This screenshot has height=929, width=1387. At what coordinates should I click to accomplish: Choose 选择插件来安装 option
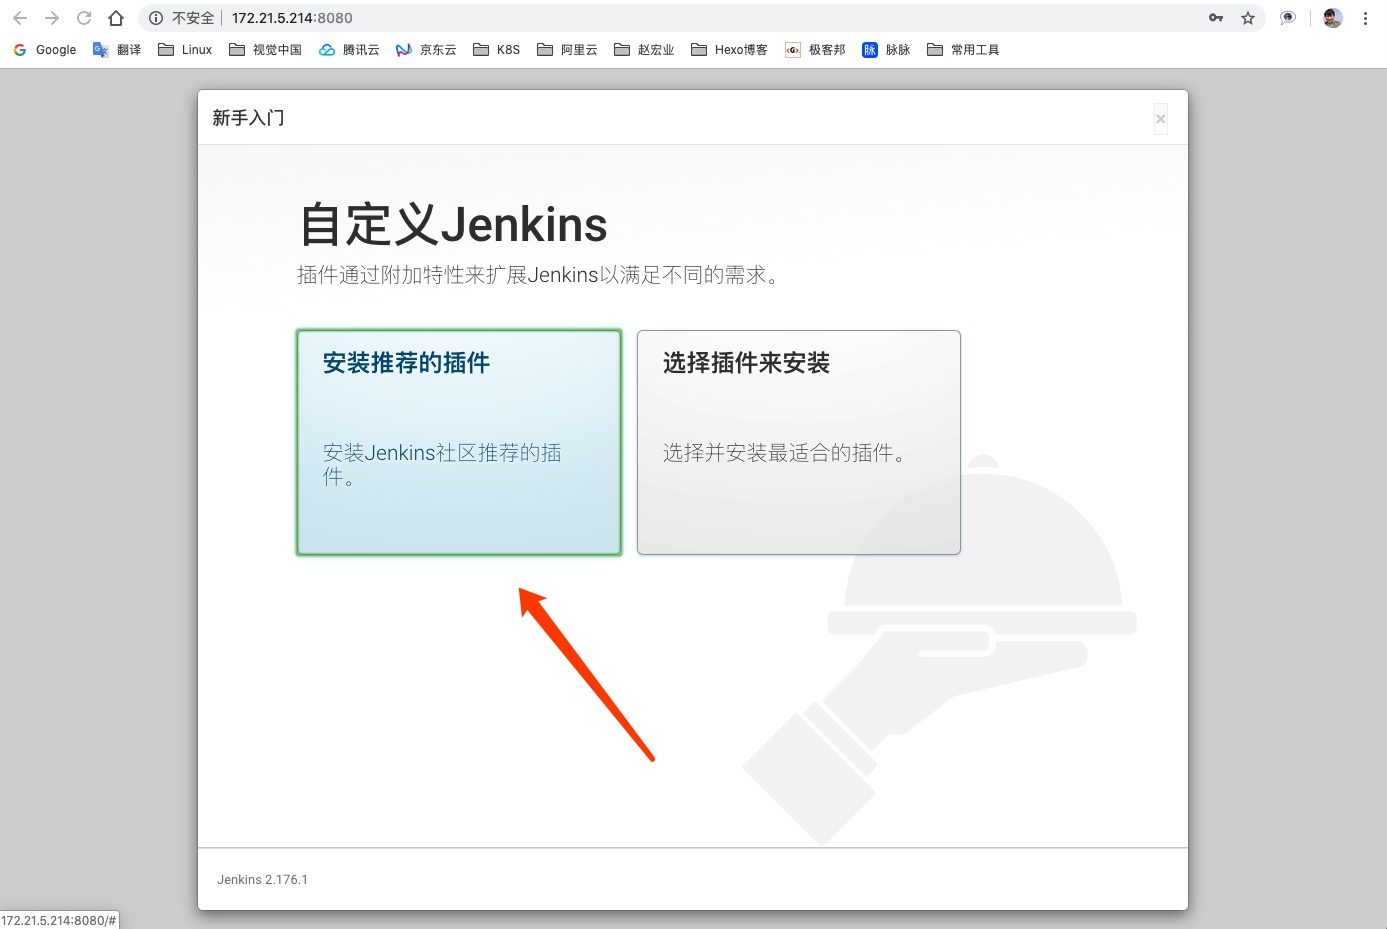pyautogui.click(x=799, y=442)
